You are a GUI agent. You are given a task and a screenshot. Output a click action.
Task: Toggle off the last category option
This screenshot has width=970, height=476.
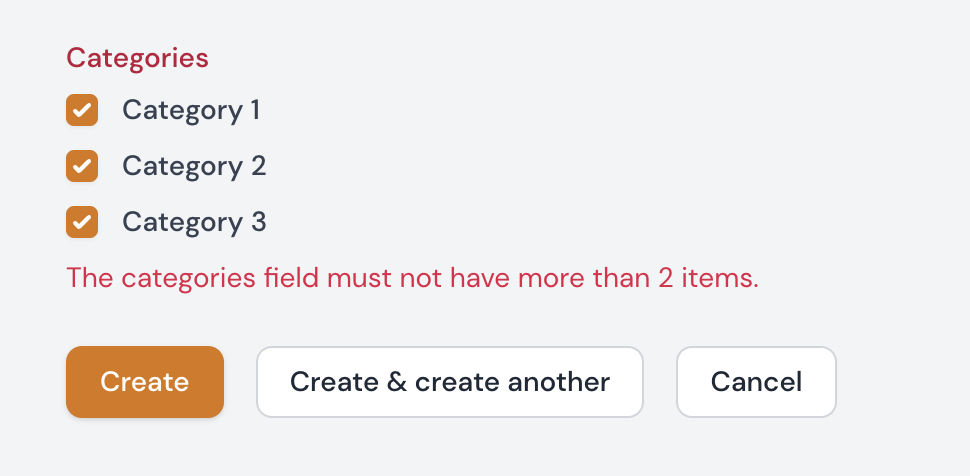click(x=82, y=222)
